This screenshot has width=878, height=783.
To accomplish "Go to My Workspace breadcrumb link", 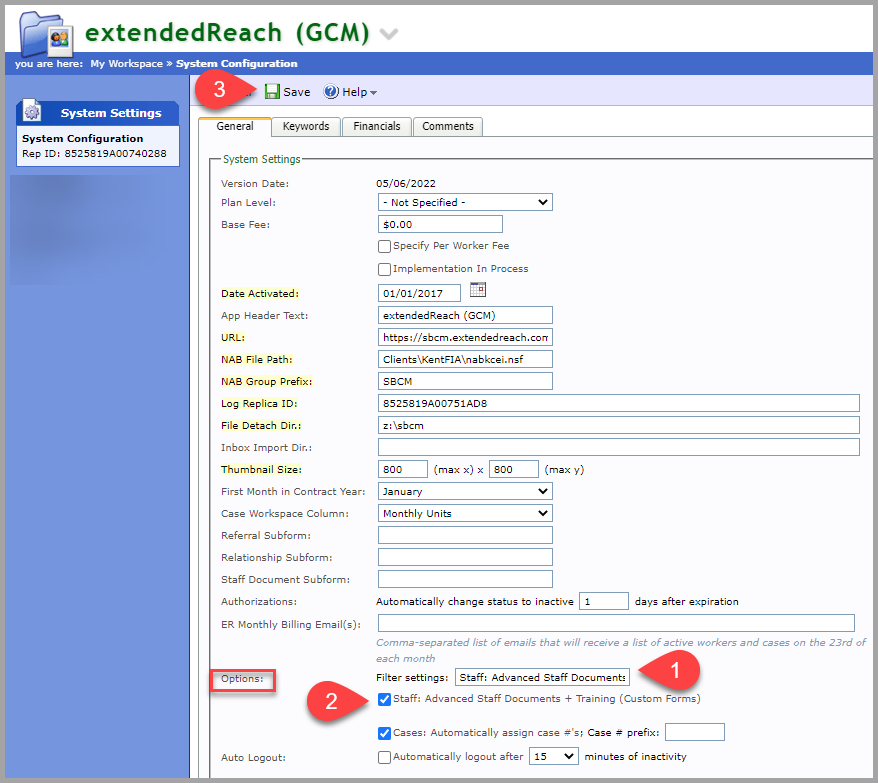I will click(x=127, y=64).
